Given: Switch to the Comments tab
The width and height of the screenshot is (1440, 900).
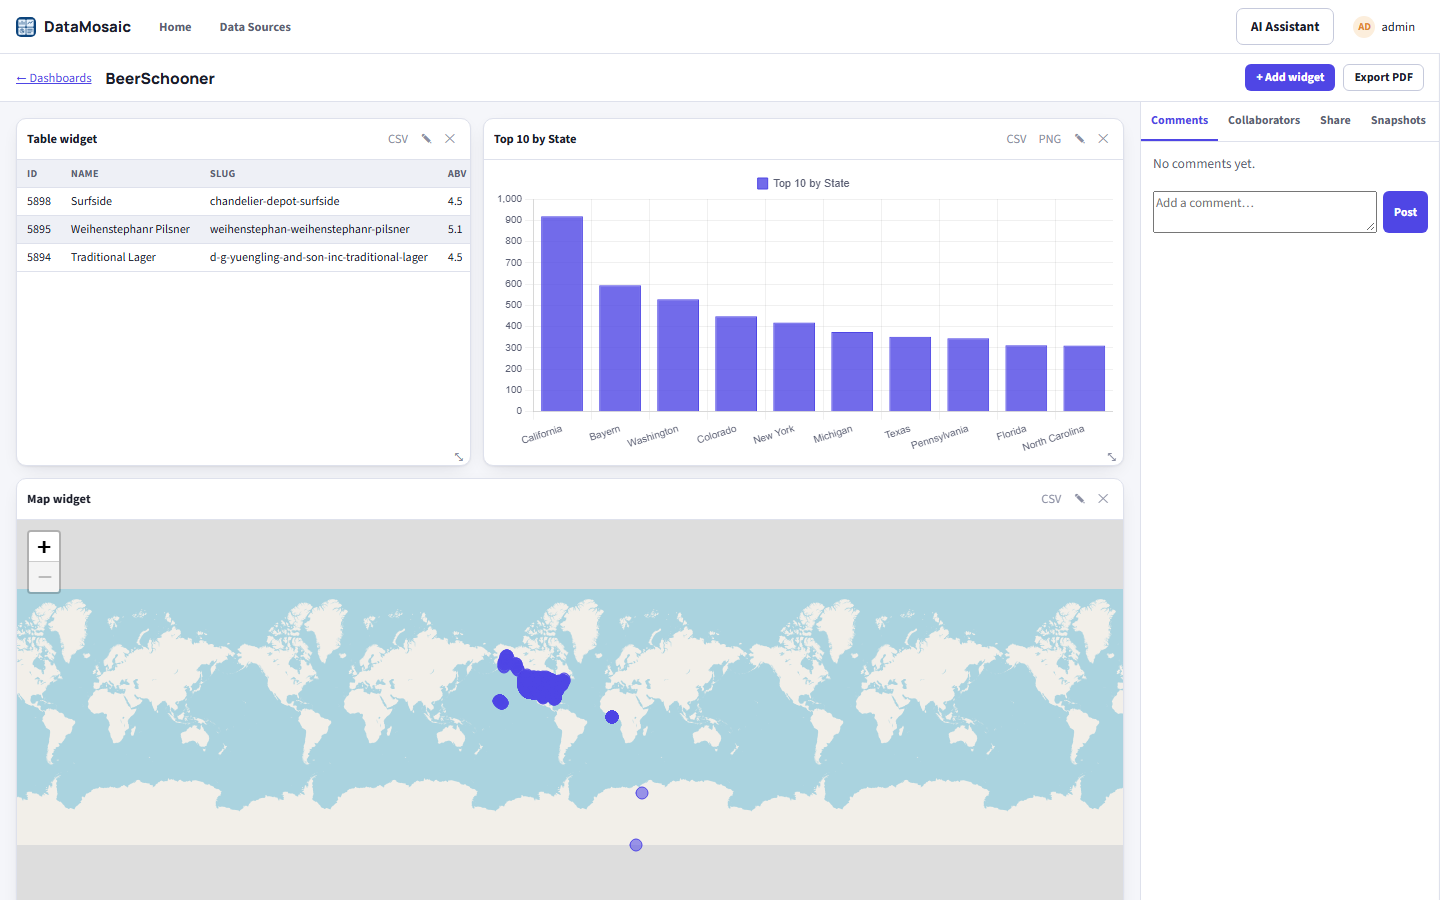Looking at the screenshot, I should [1179, 120].
